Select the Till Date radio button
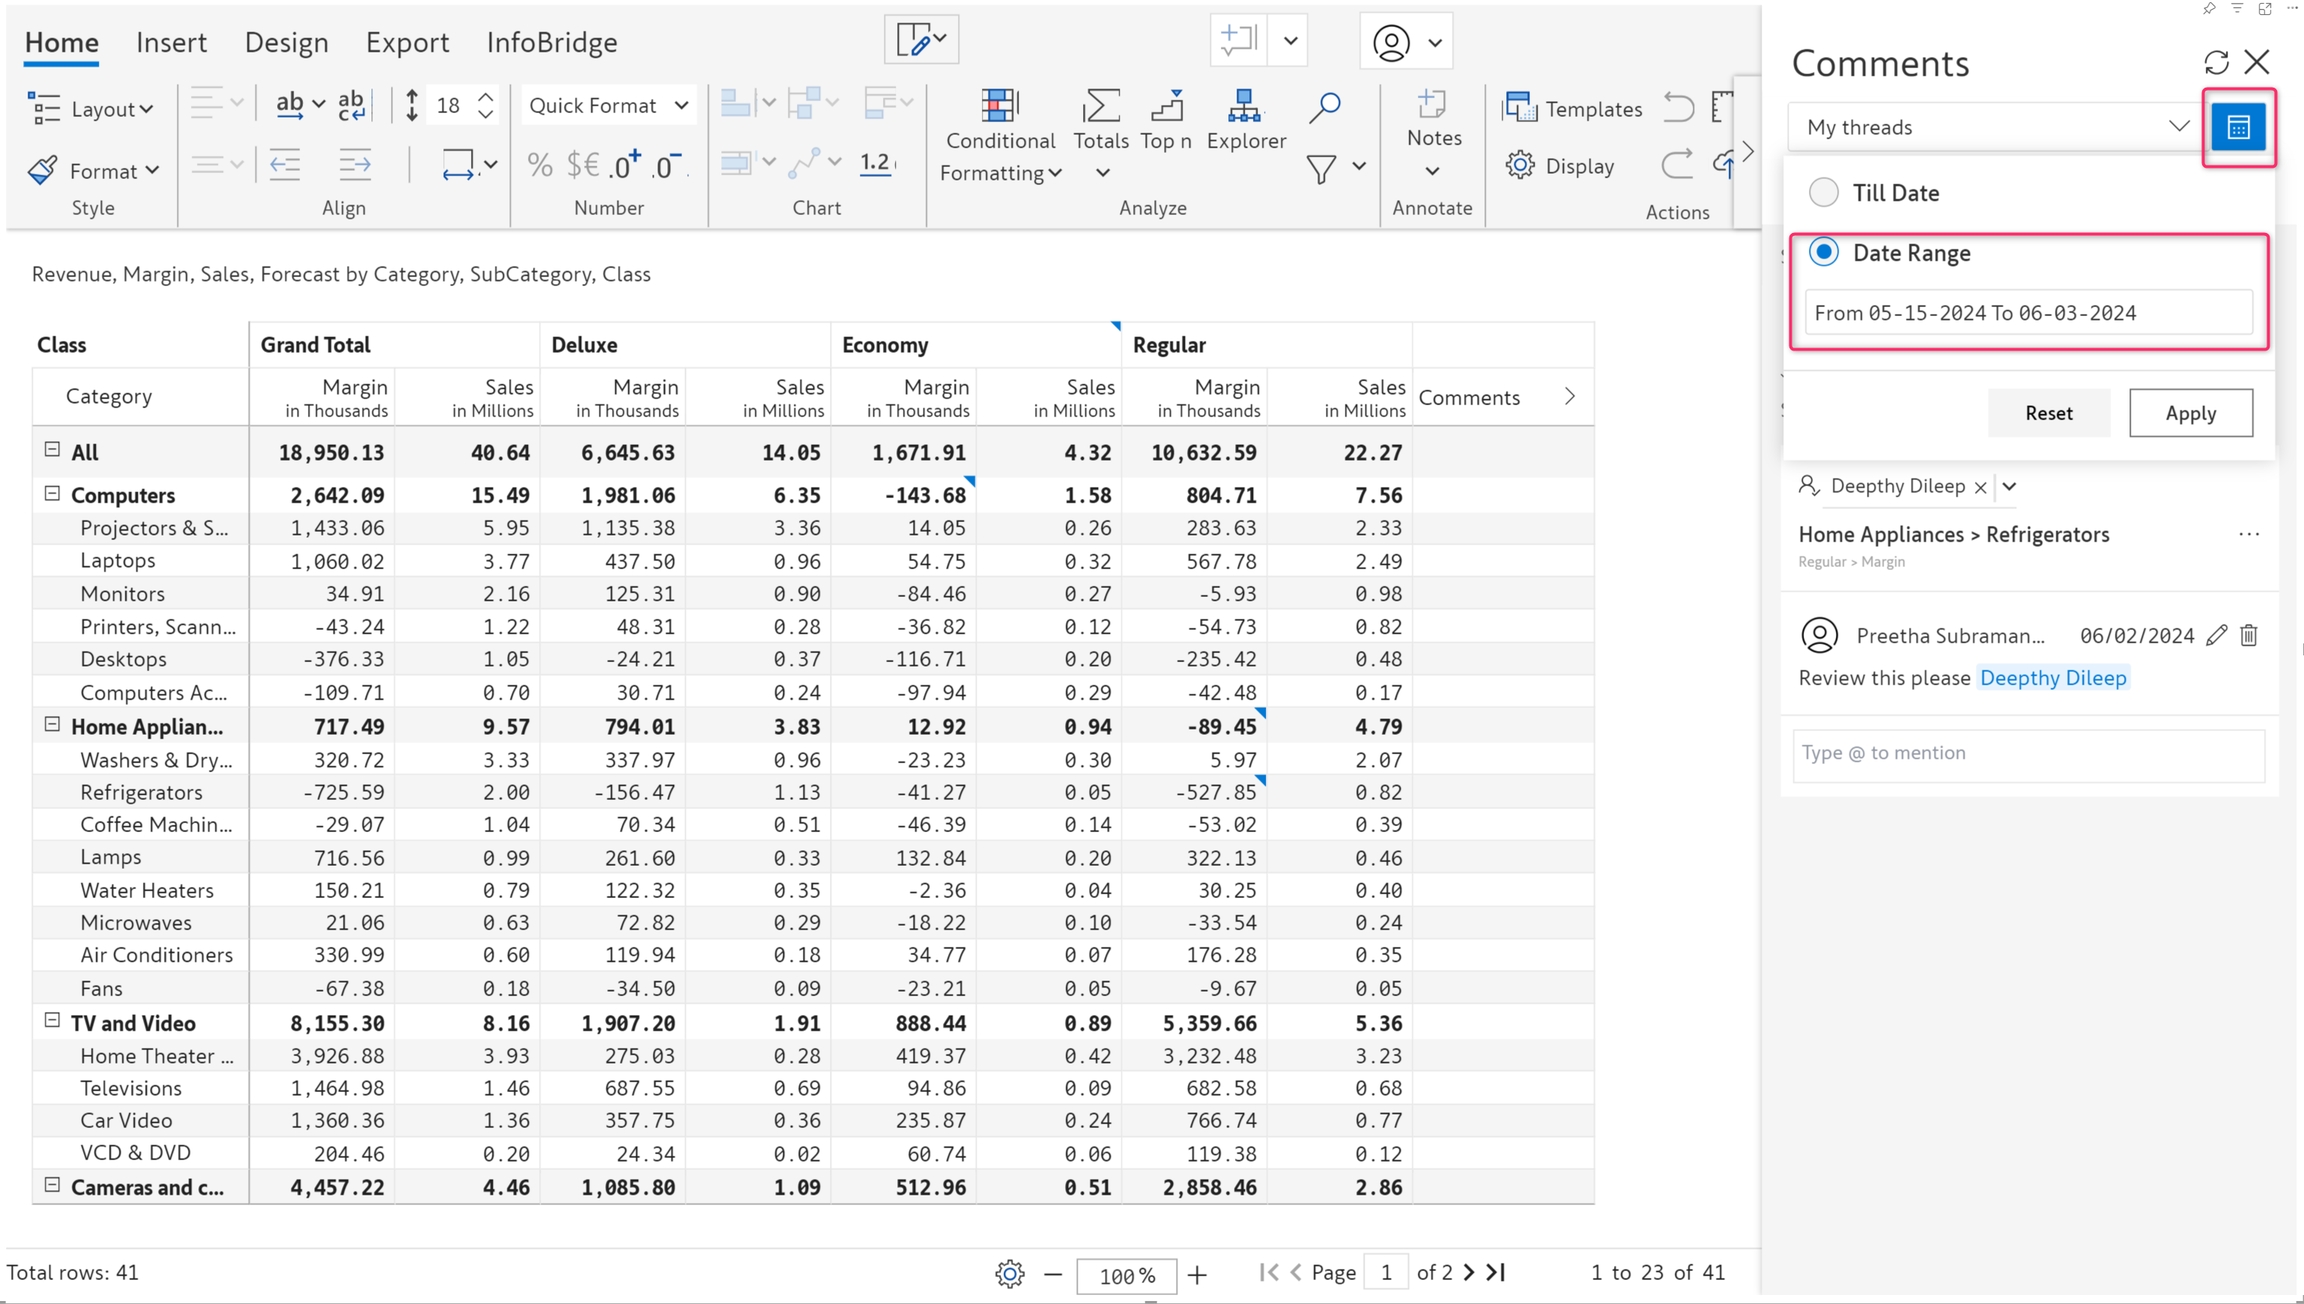Image resolution: width=2304 pixels, height=1304 pixels. click(1824, 192)
